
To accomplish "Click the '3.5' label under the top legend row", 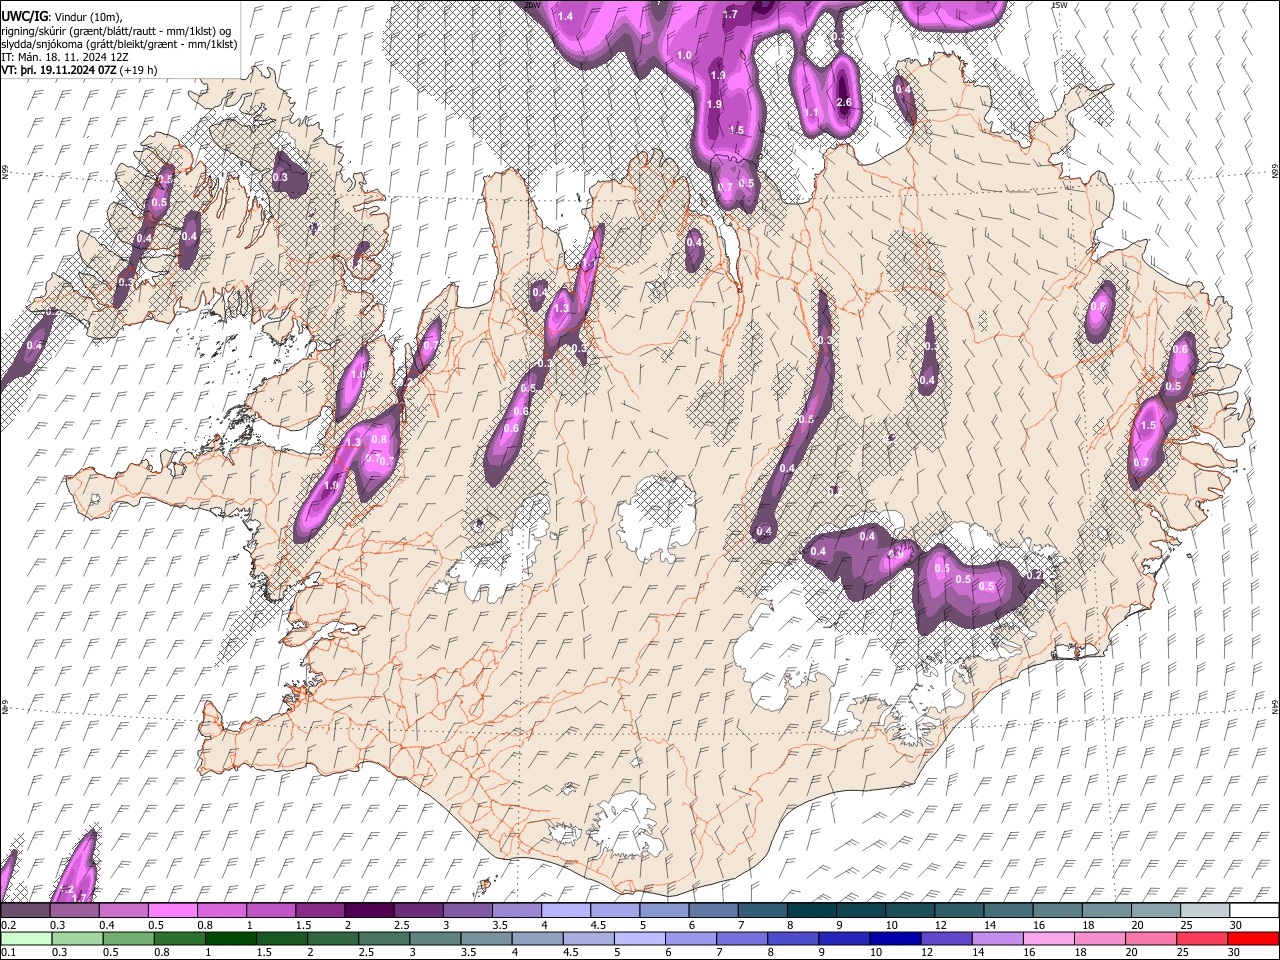I will pyautogui.click(x=499, y=925).
